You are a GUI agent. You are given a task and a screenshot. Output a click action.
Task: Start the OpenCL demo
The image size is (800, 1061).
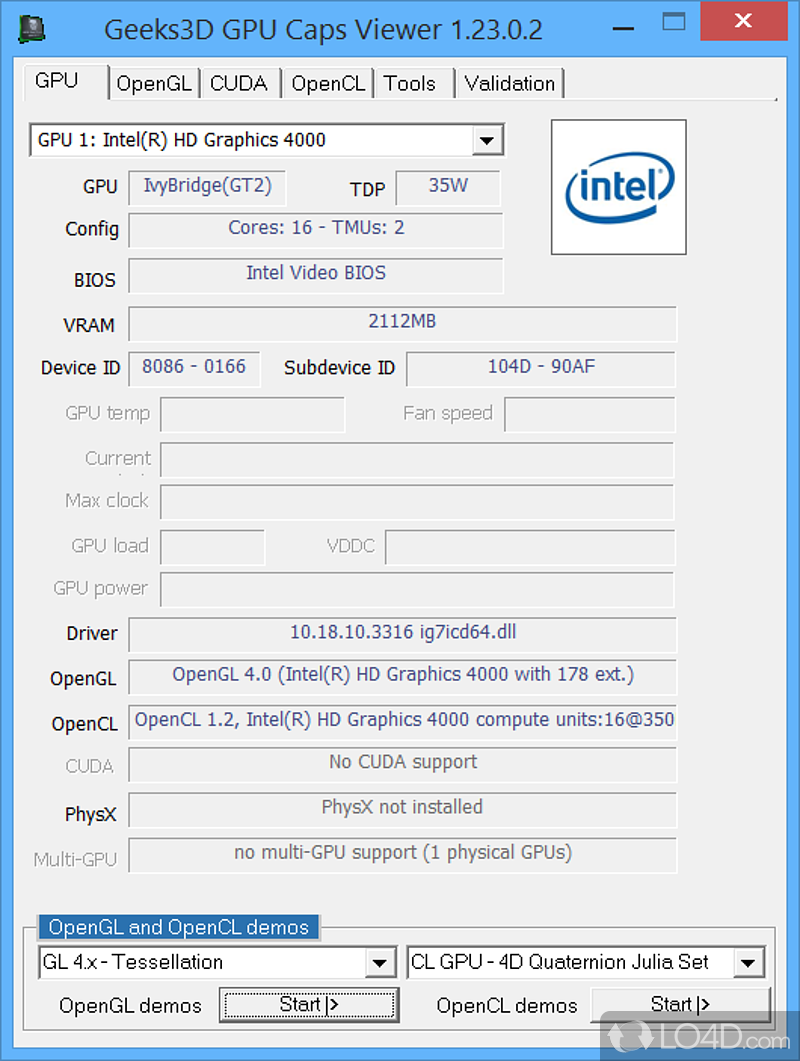[680, 1005]
